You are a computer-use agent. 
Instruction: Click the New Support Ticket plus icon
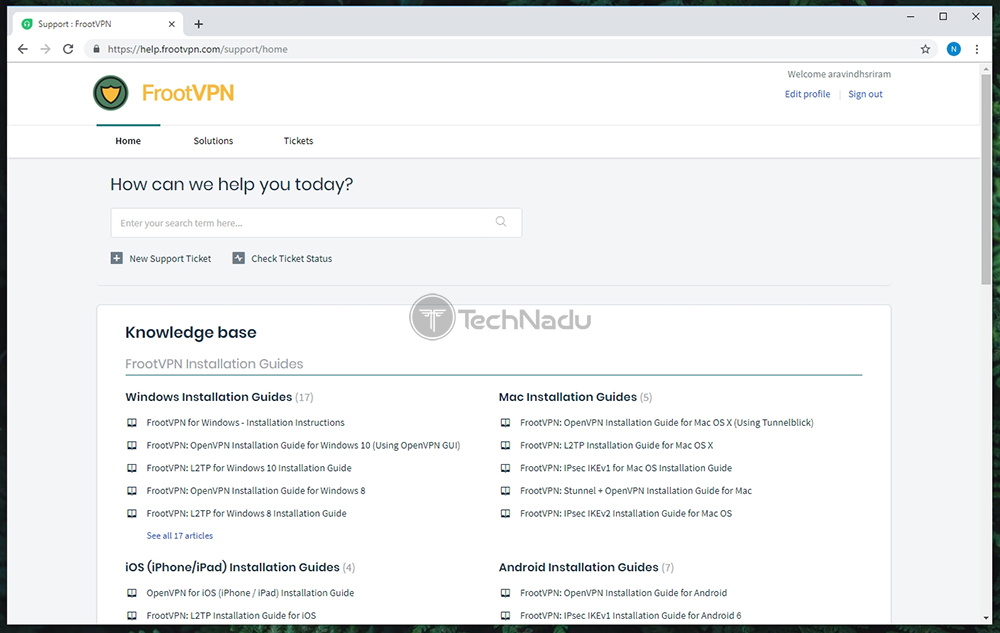(117, 258)
